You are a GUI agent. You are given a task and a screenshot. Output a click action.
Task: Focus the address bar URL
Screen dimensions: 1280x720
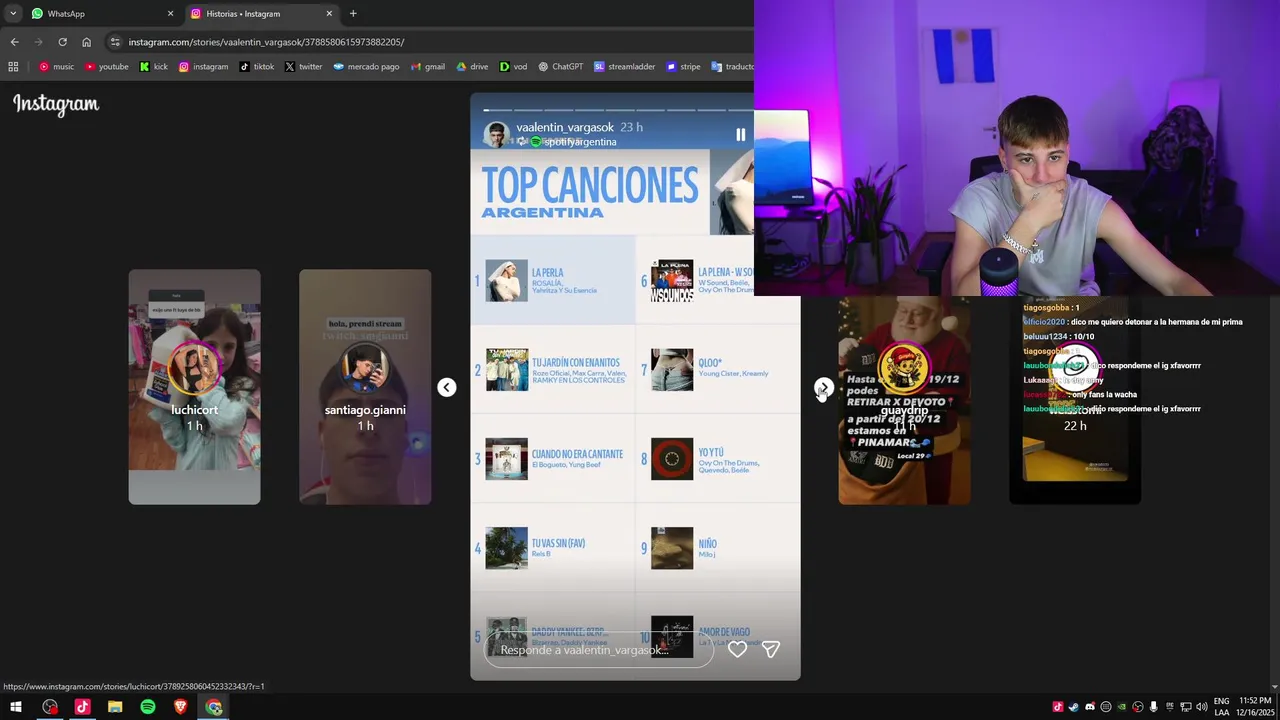tap(266, 42)
